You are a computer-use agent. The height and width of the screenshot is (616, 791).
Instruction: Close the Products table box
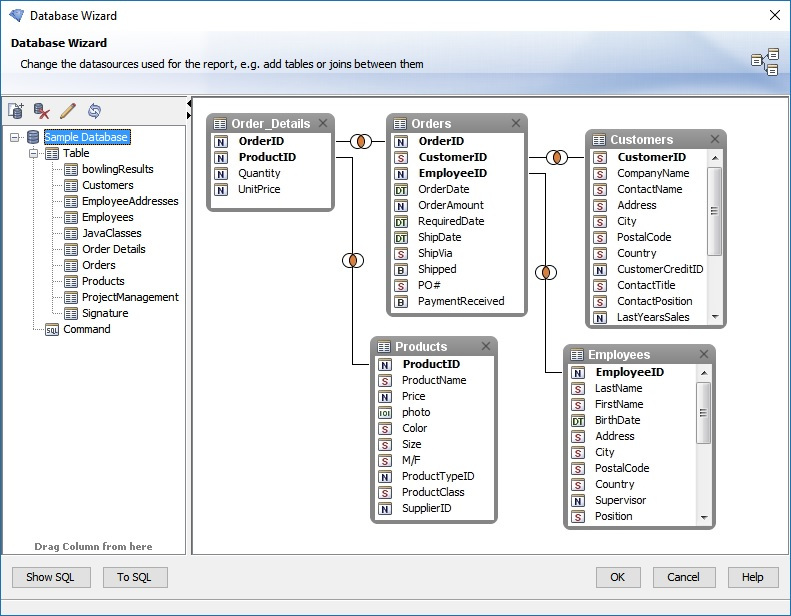(486, 346)
